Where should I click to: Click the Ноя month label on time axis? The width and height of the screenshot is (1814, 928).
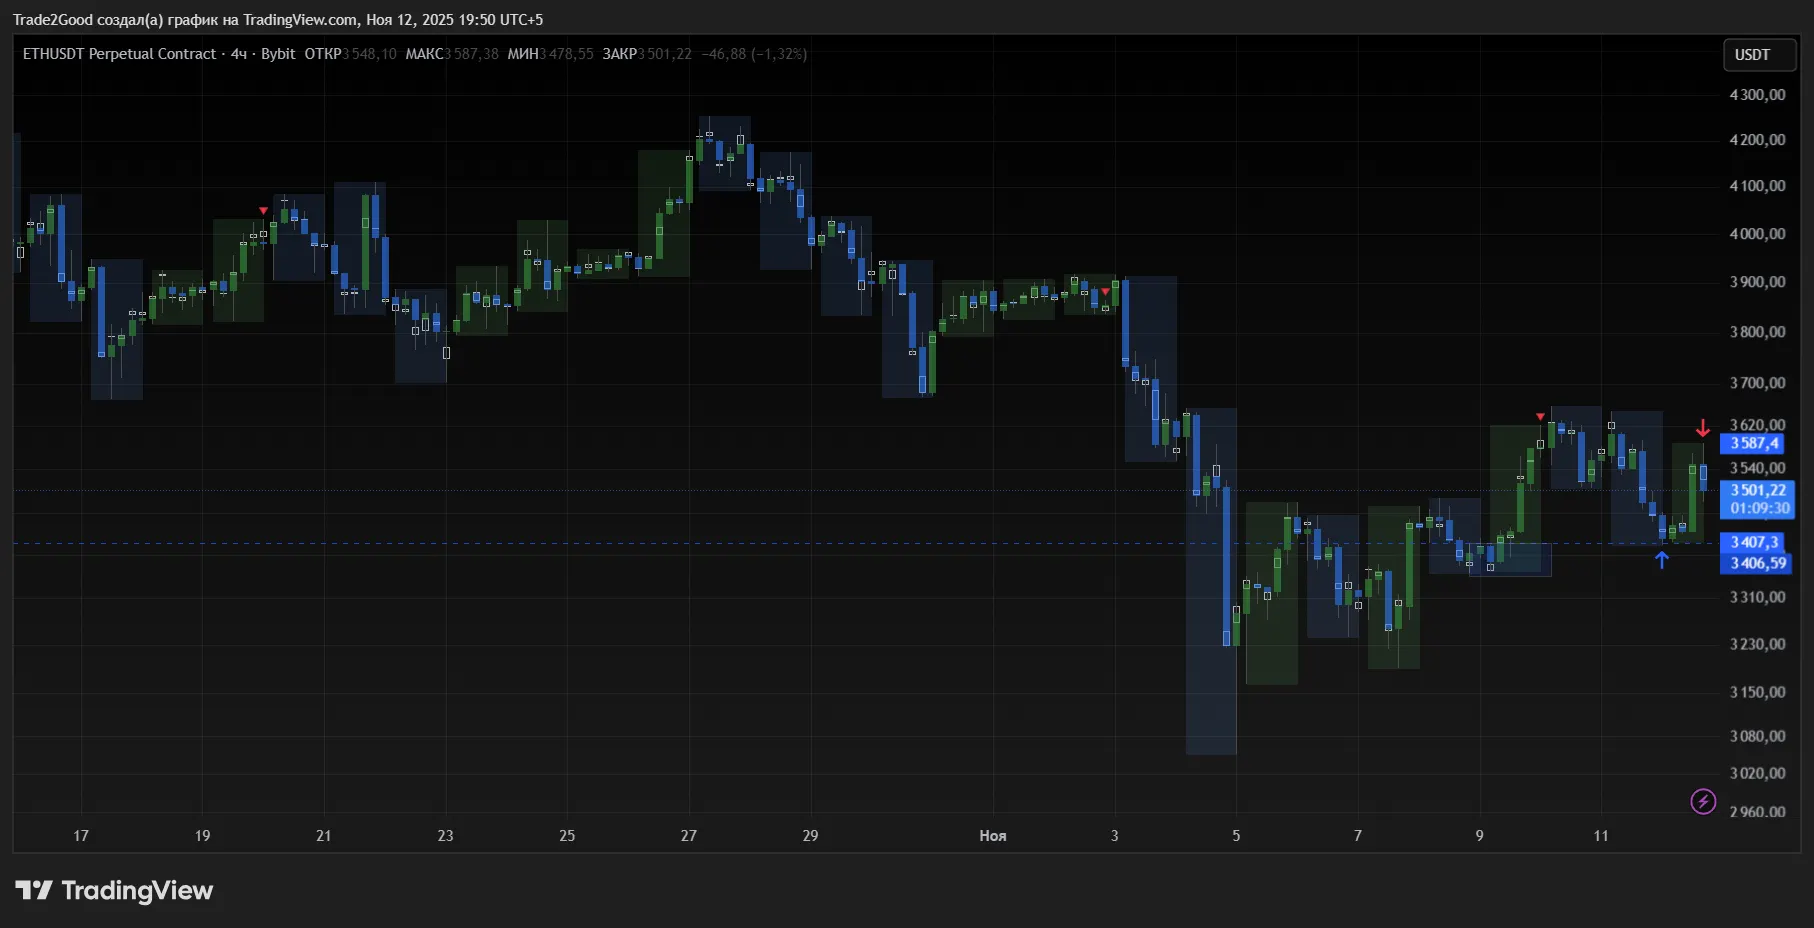click(x=992, y=836)
